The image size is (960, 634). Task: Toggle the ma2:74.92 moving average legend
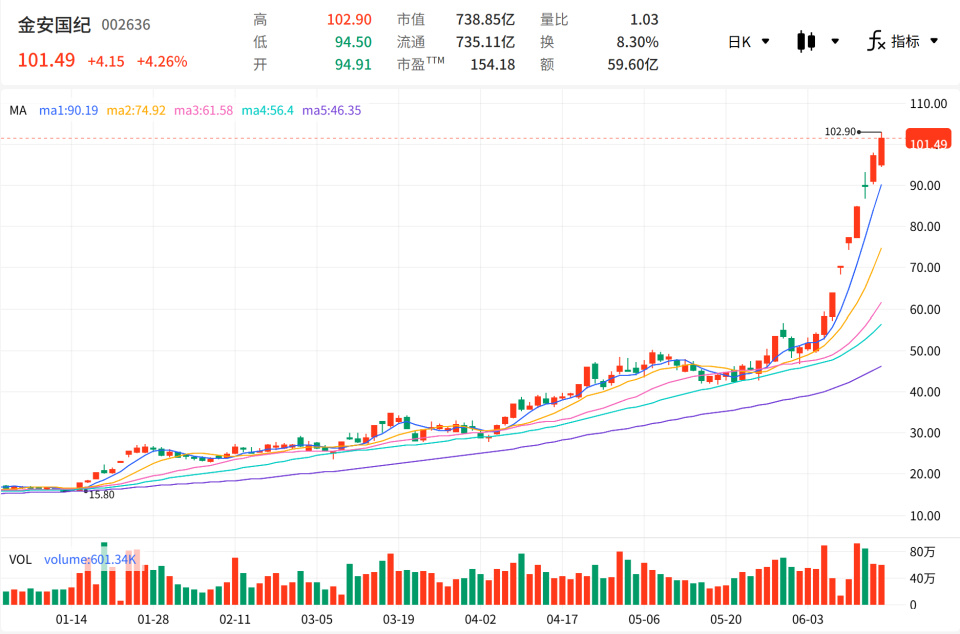[x=136, y=111]
